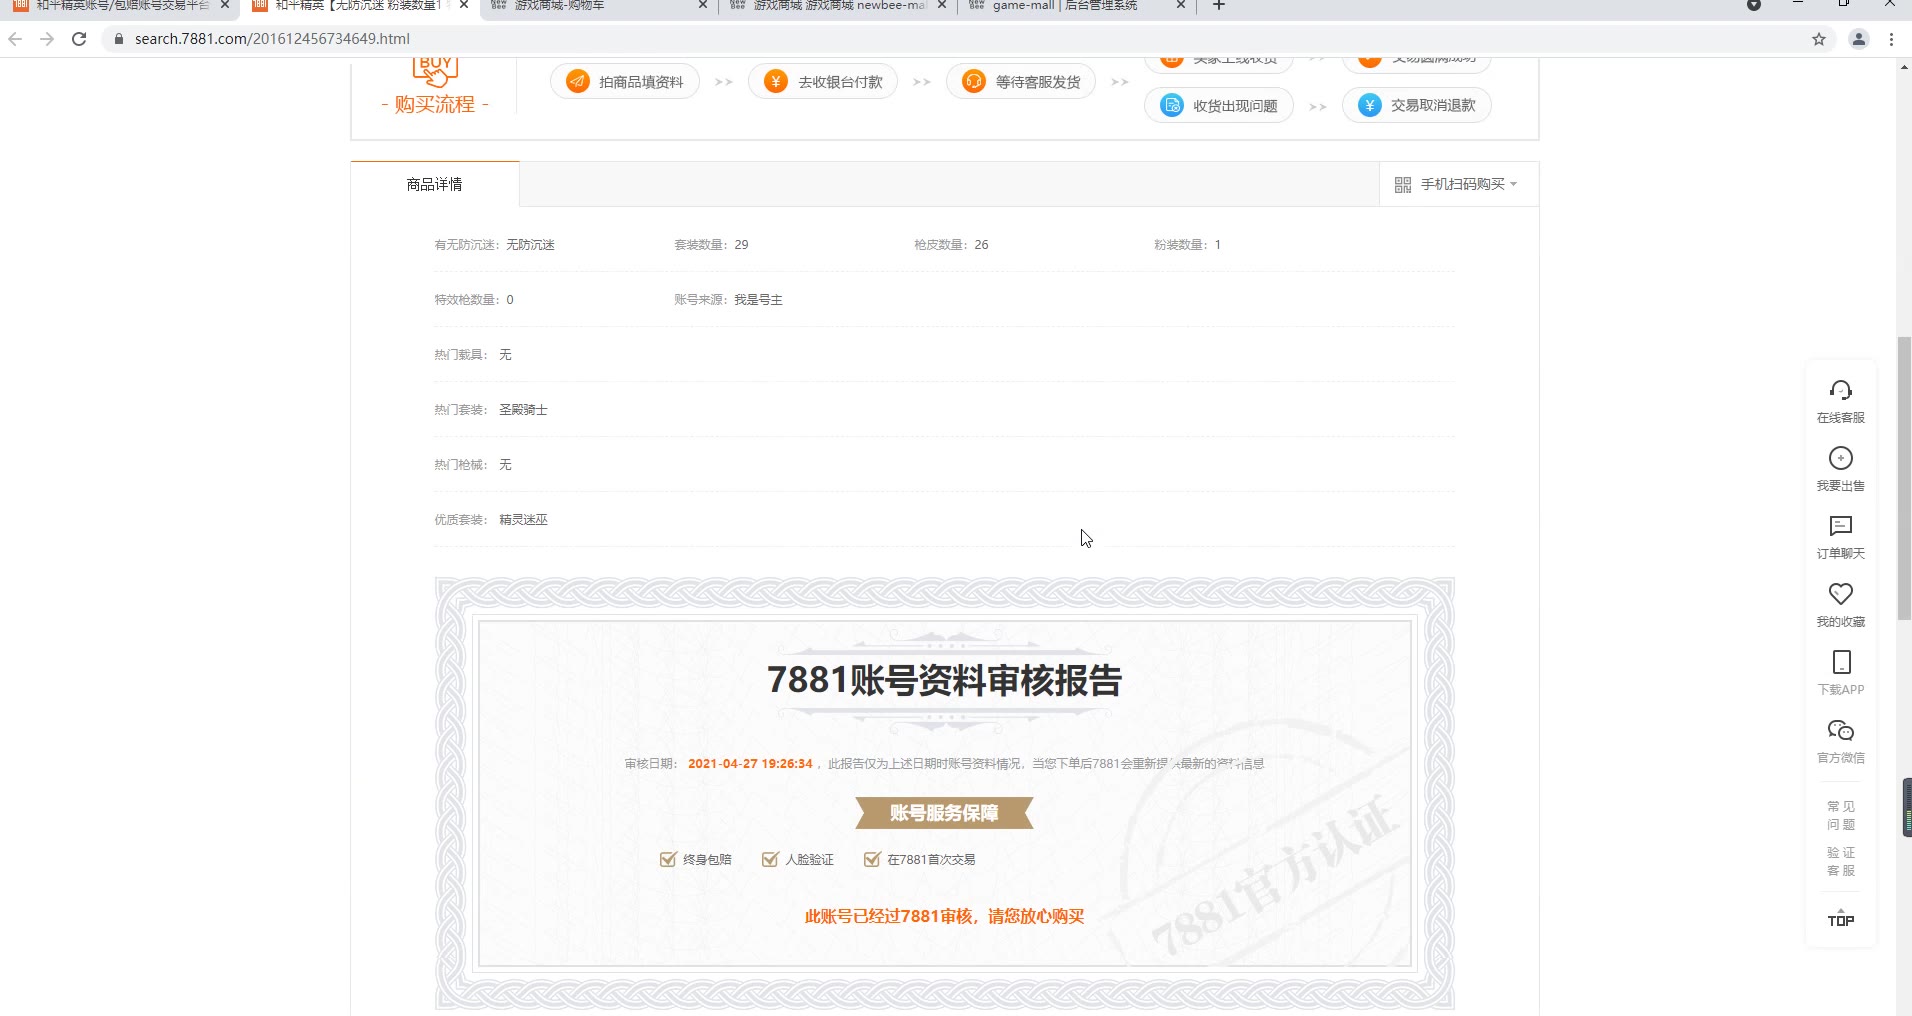
Task: Click the paper plane icon in 拍商品填资料
Action: 578,82
